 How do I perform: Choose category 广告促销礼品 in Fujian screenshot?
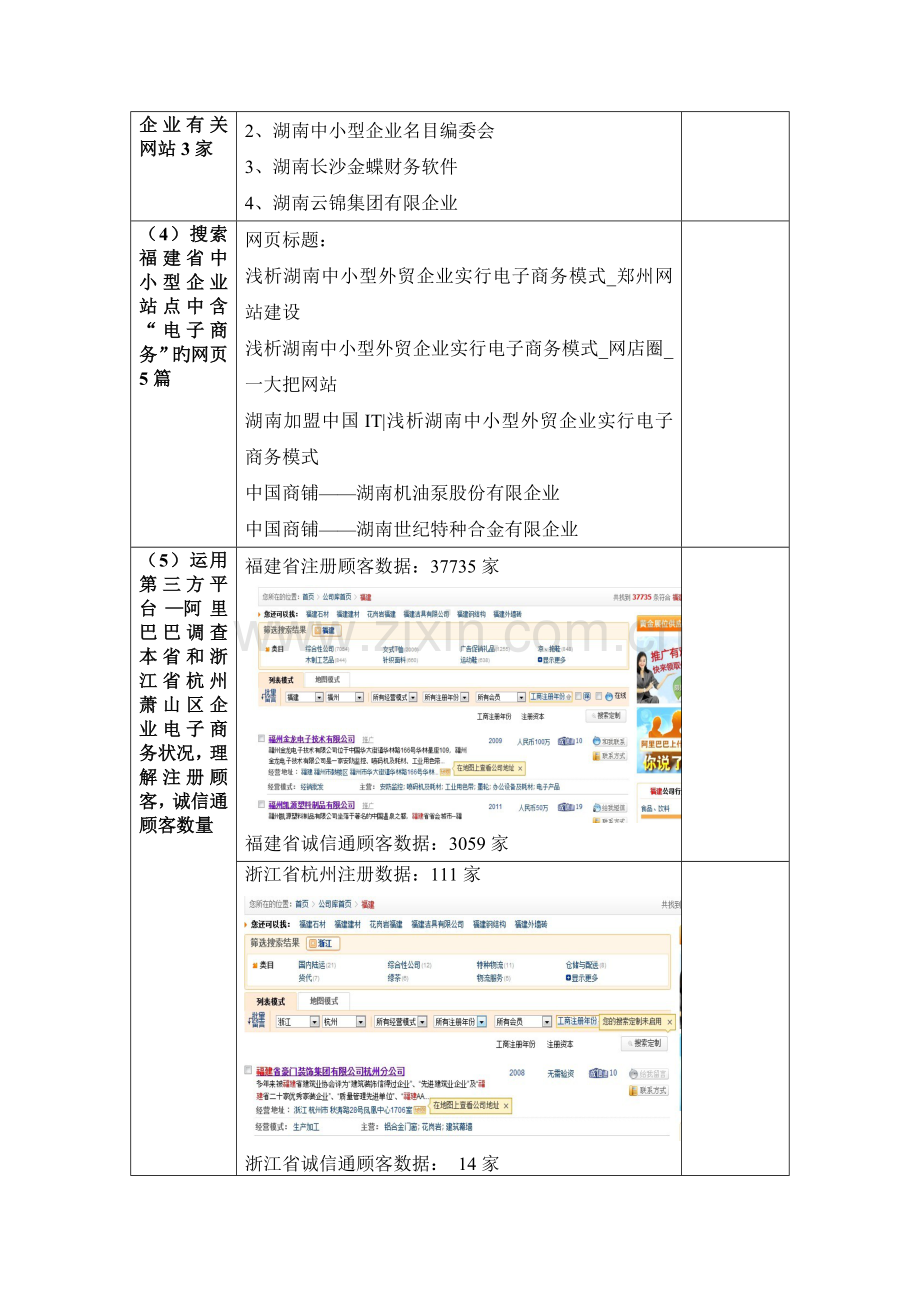[478, 648]
